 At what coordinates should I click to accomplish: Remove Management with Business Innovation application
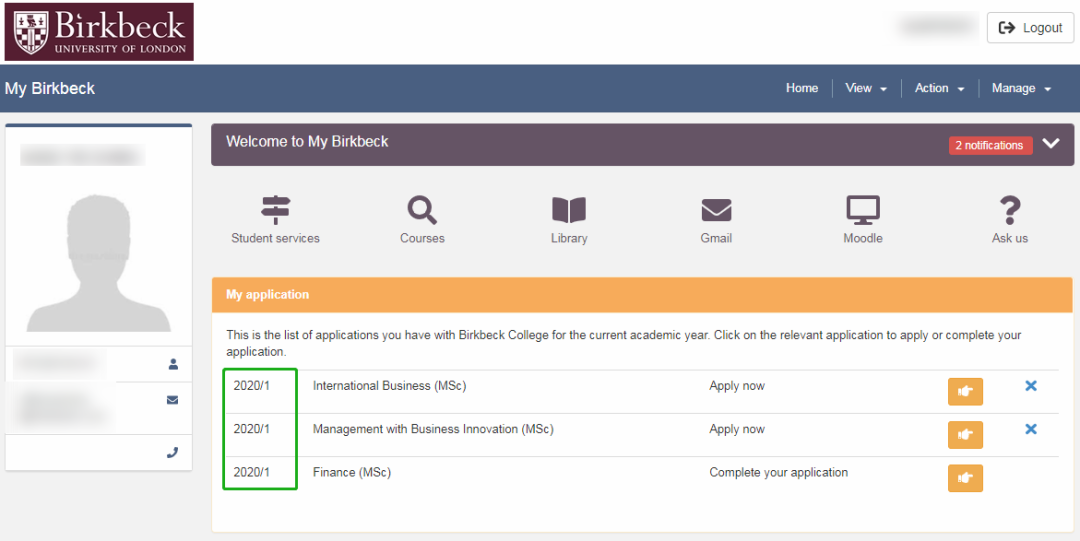(1031, 429)
